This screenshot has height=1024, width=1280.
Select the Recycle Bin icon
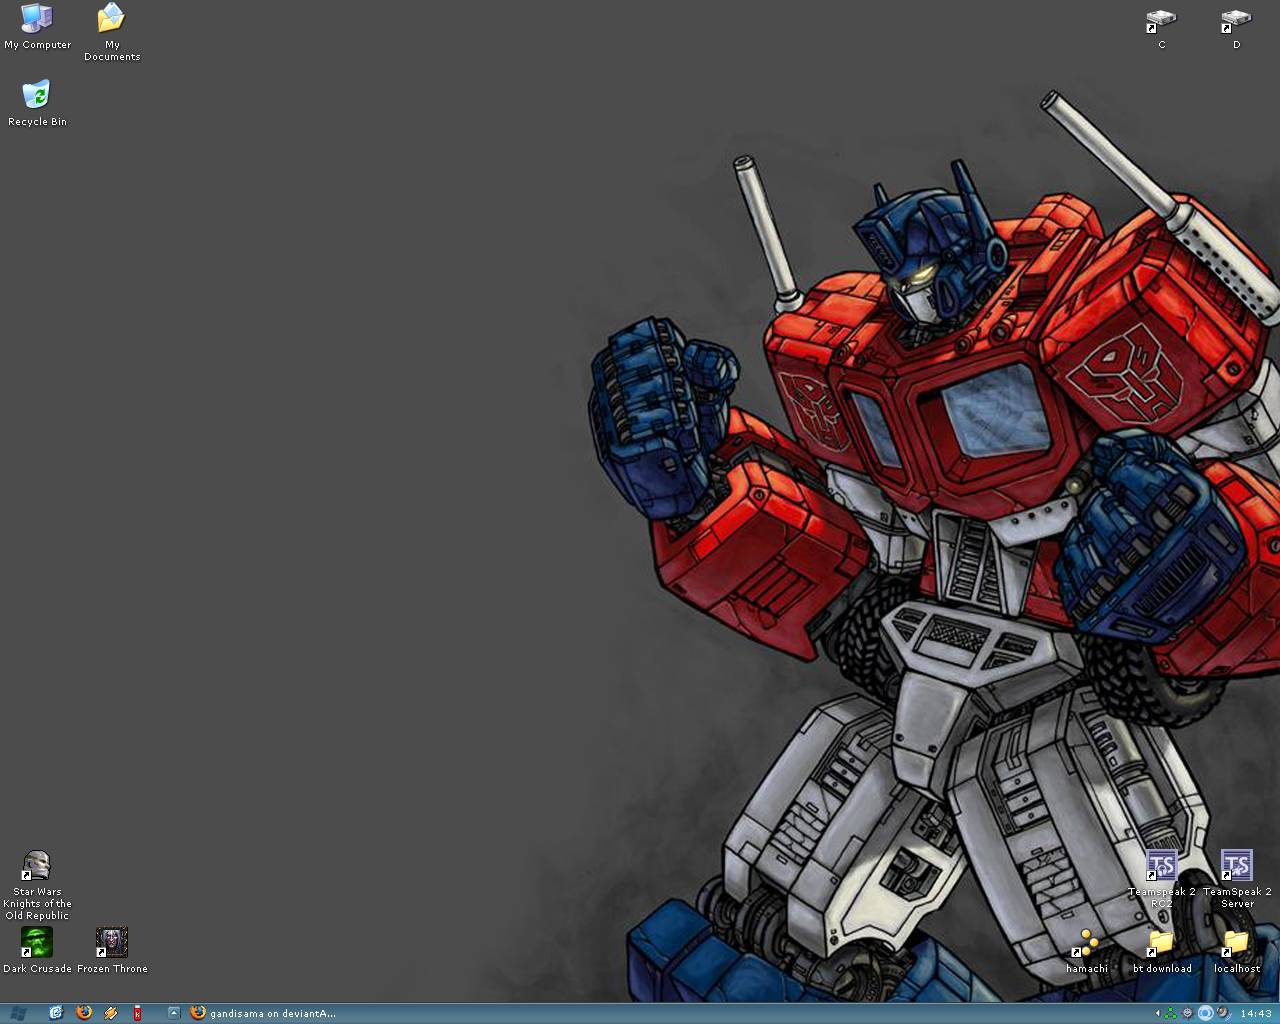(37, 103)
